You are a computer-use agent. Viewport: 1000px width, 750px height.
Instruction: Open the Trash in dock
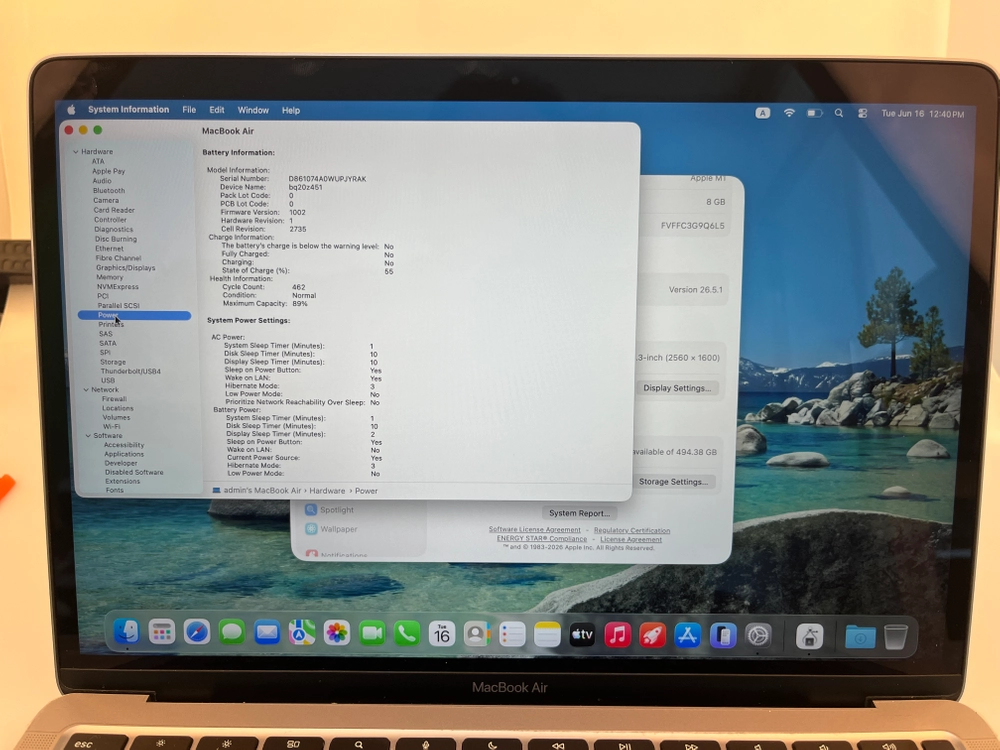895,637
